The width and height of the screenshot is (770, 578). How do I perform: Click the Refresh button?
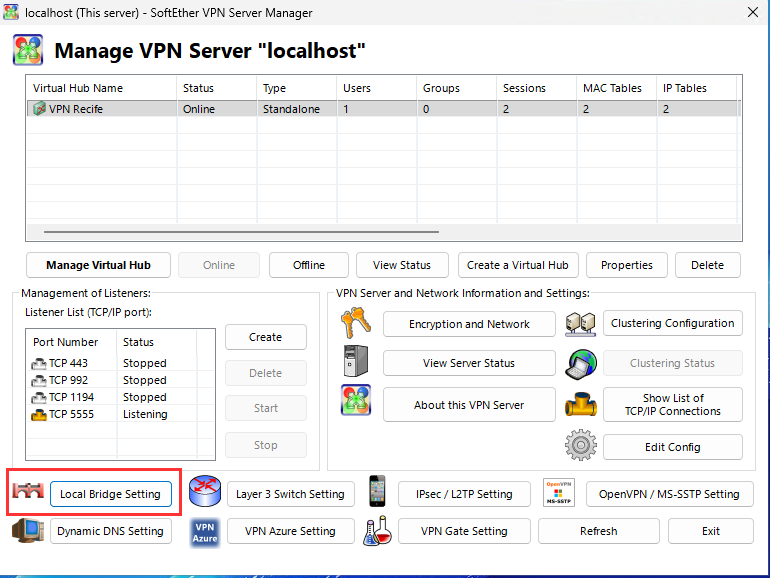(599, 531)
